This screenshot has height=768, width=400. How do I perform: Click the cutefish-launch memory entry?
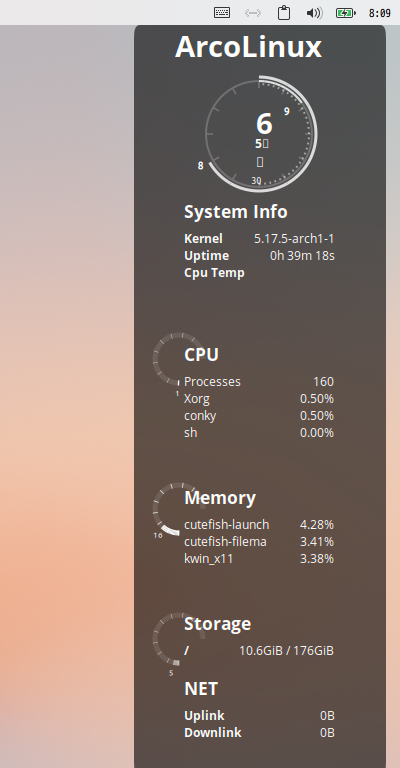[259, 525]
